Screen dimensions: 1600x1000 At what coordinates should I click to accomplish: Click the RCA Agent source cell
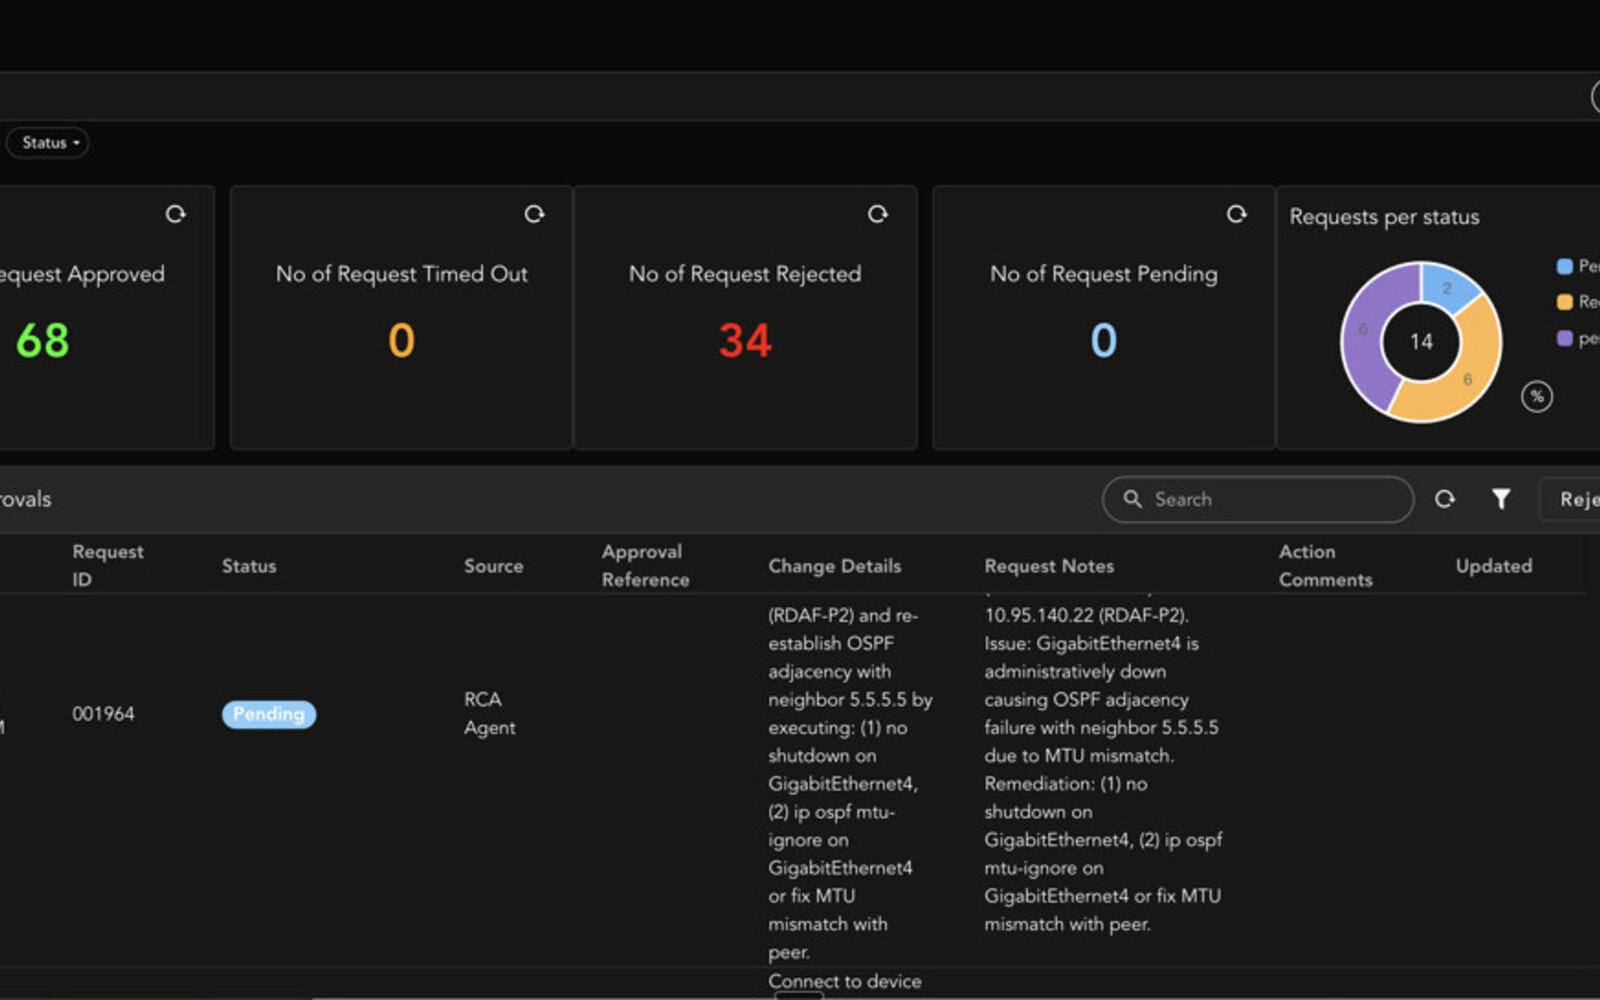coord(489,713)
